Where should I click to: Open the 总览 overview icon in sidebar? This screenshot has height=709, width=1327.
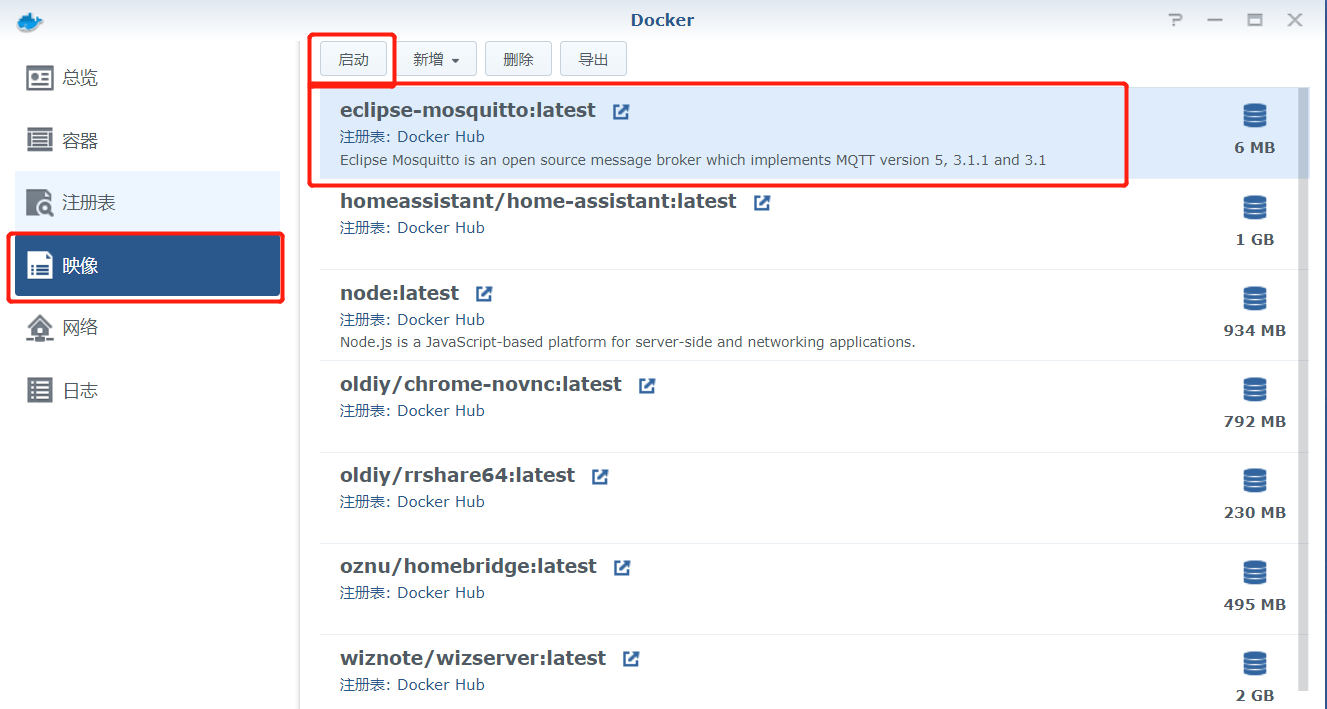tap(40, 78)
